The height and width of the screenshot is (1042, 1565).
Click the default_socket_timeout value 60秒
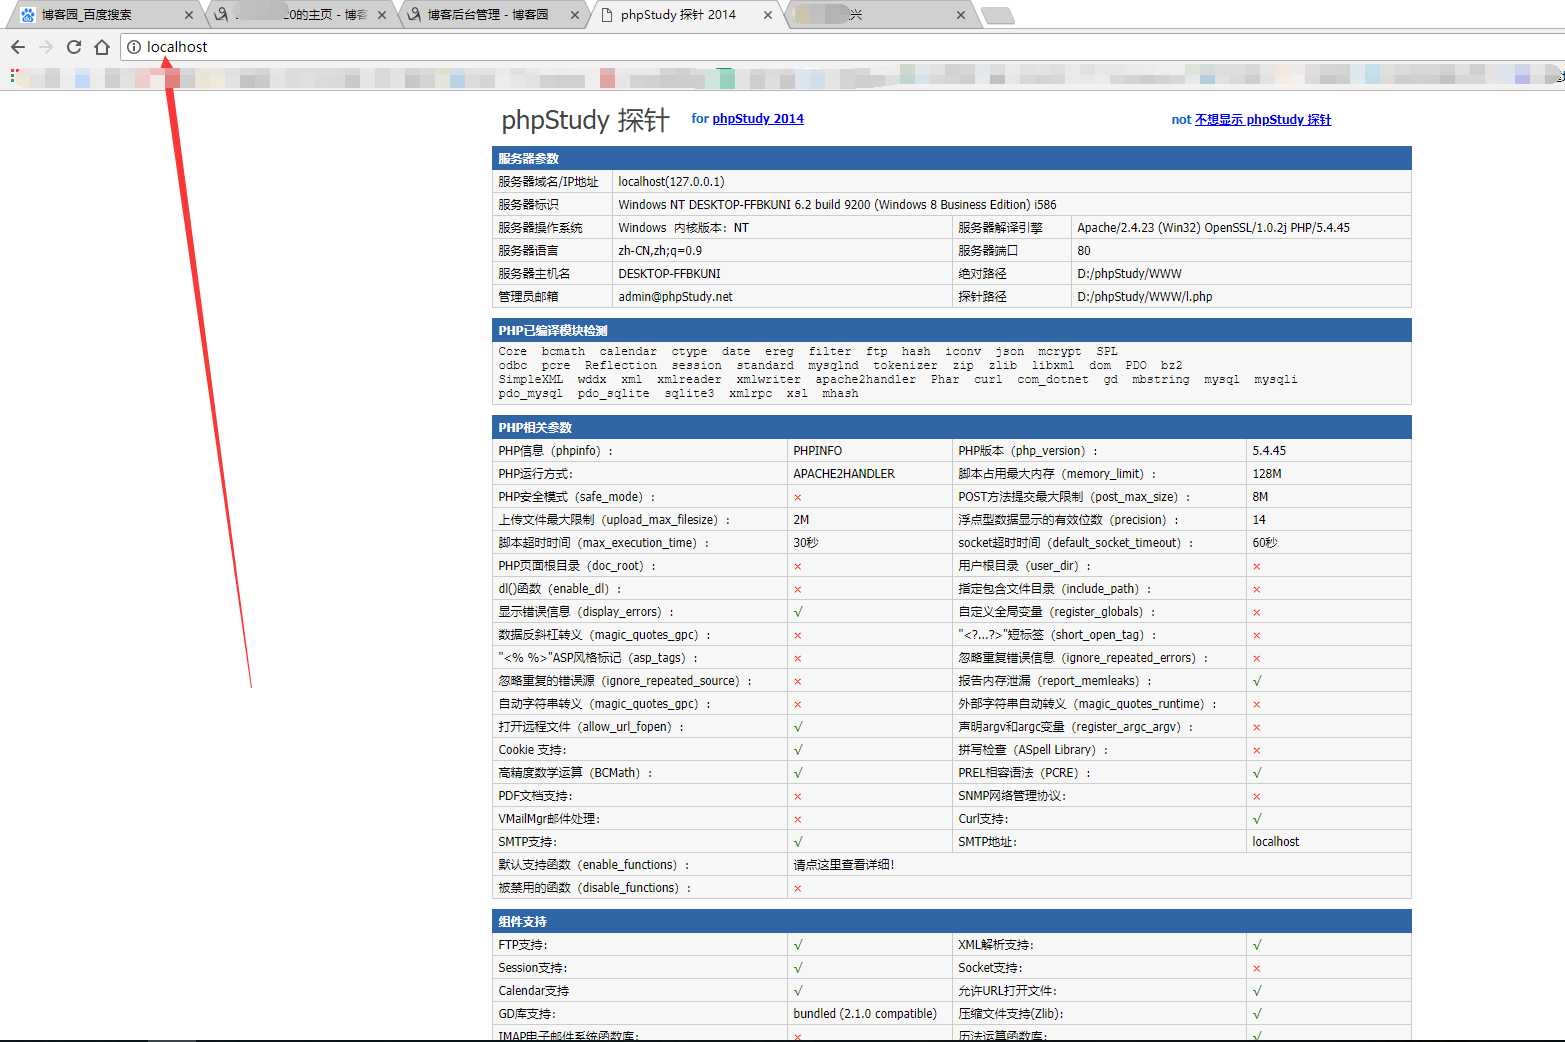[1265, 543]
